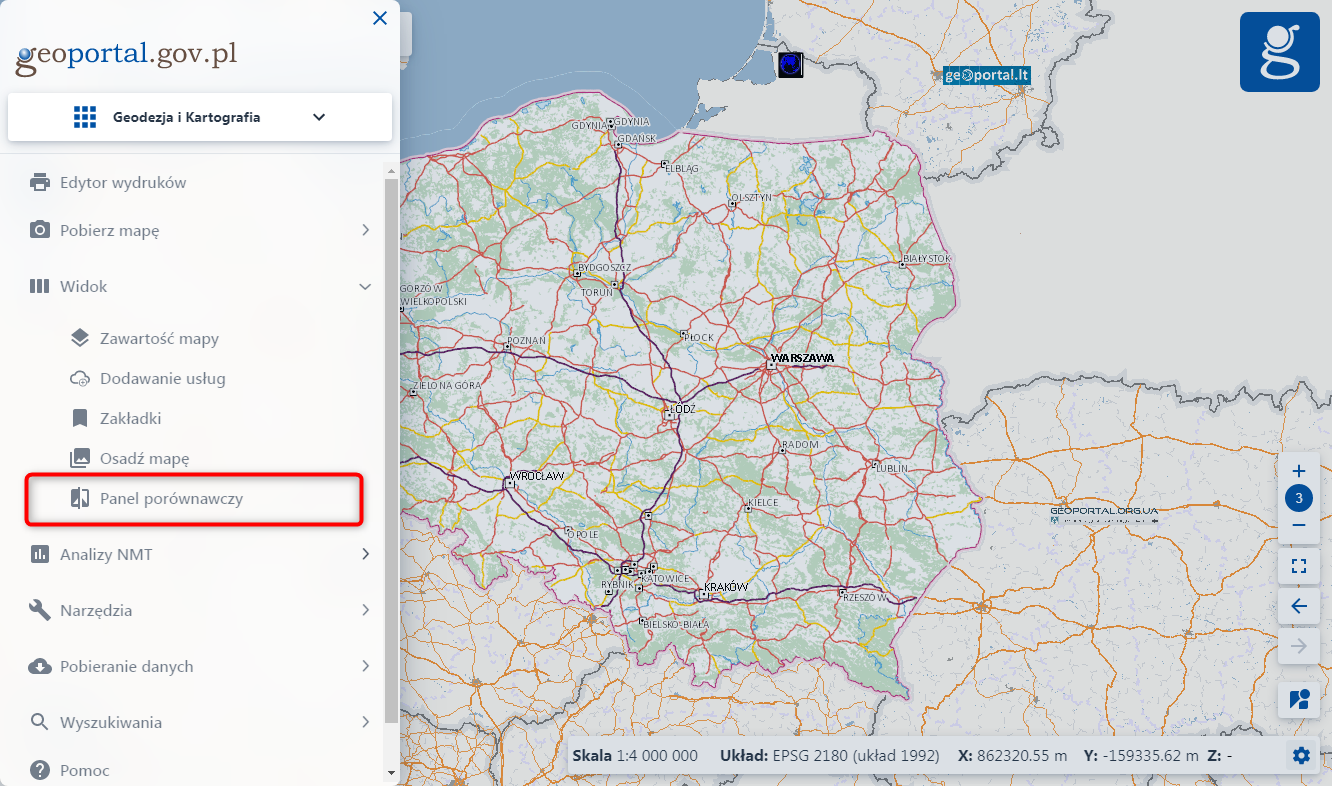Zoom out the map with minus button
Screen dimensions: 1332x786
[x=1299, y=525]
